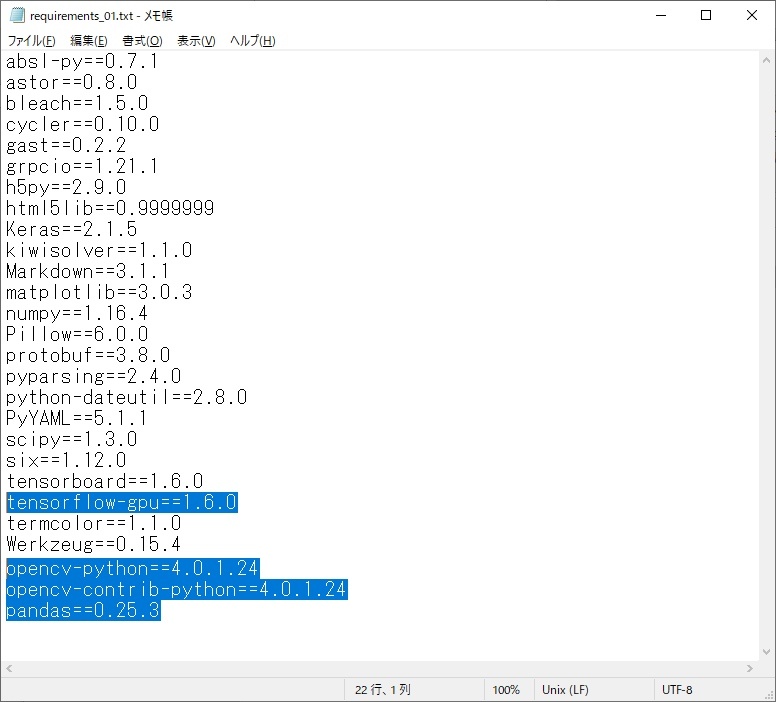Image resolution: width=776 pixels, height=702 pixels.
Task: Click the line cycler==0.10.0
Action: 82,124
